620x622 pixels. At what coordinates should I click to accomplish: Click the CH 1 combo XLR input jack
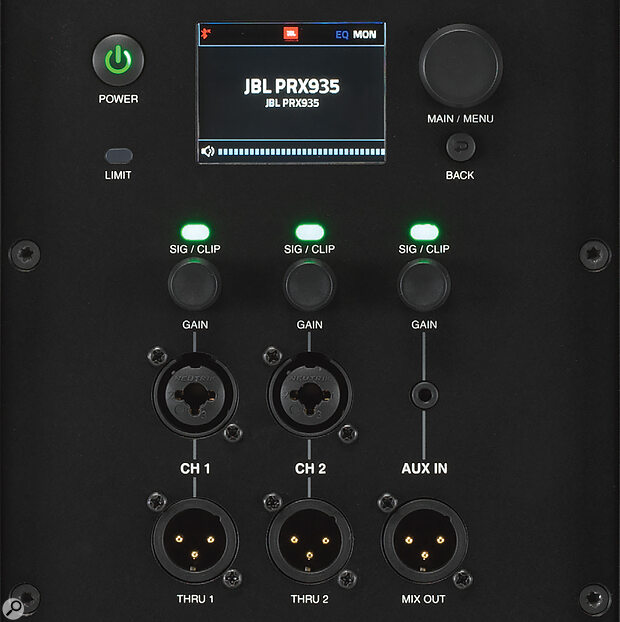pyautogui.click(x=195, y=395)
